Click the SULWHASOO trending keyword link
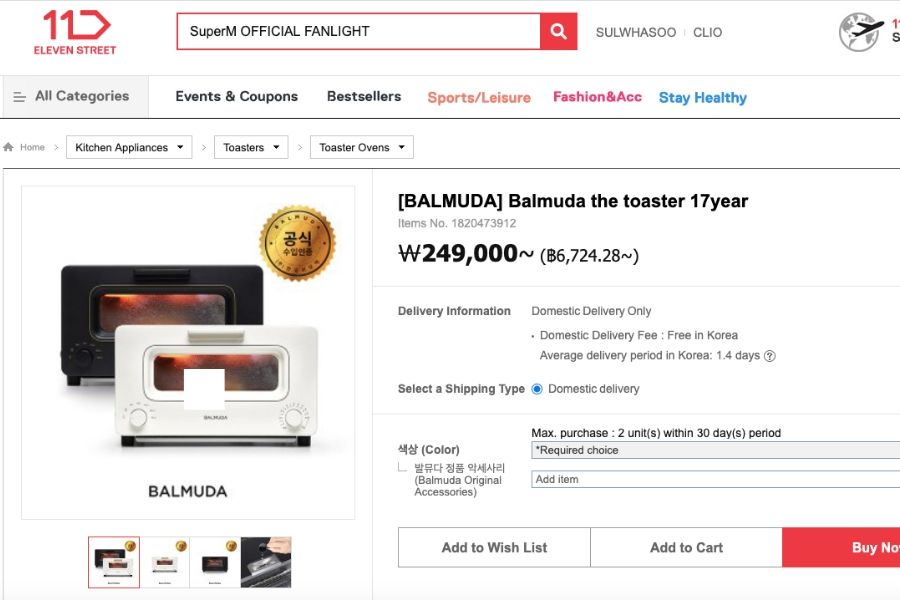The image size is (900, 600). (x=636, y=32)
